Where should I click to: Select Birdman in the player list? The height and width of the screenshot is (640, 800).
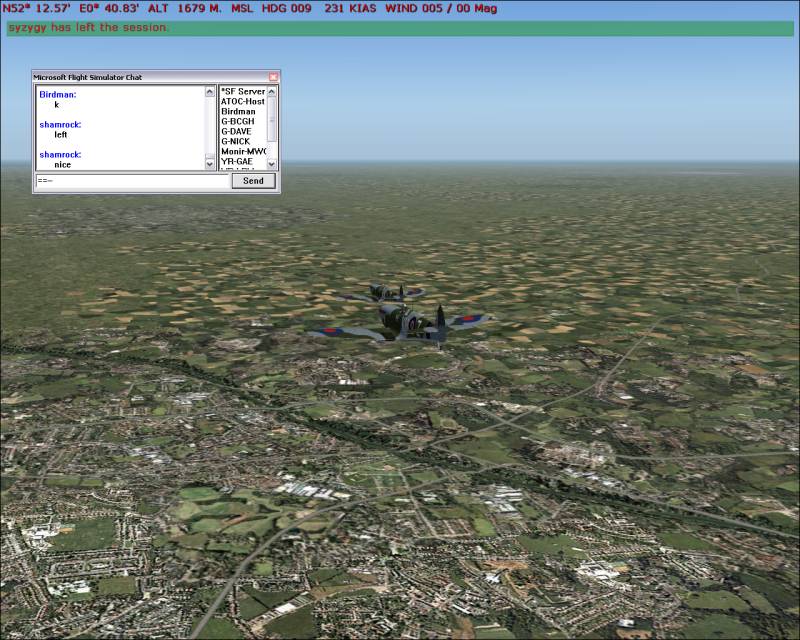tap(238, 111)
